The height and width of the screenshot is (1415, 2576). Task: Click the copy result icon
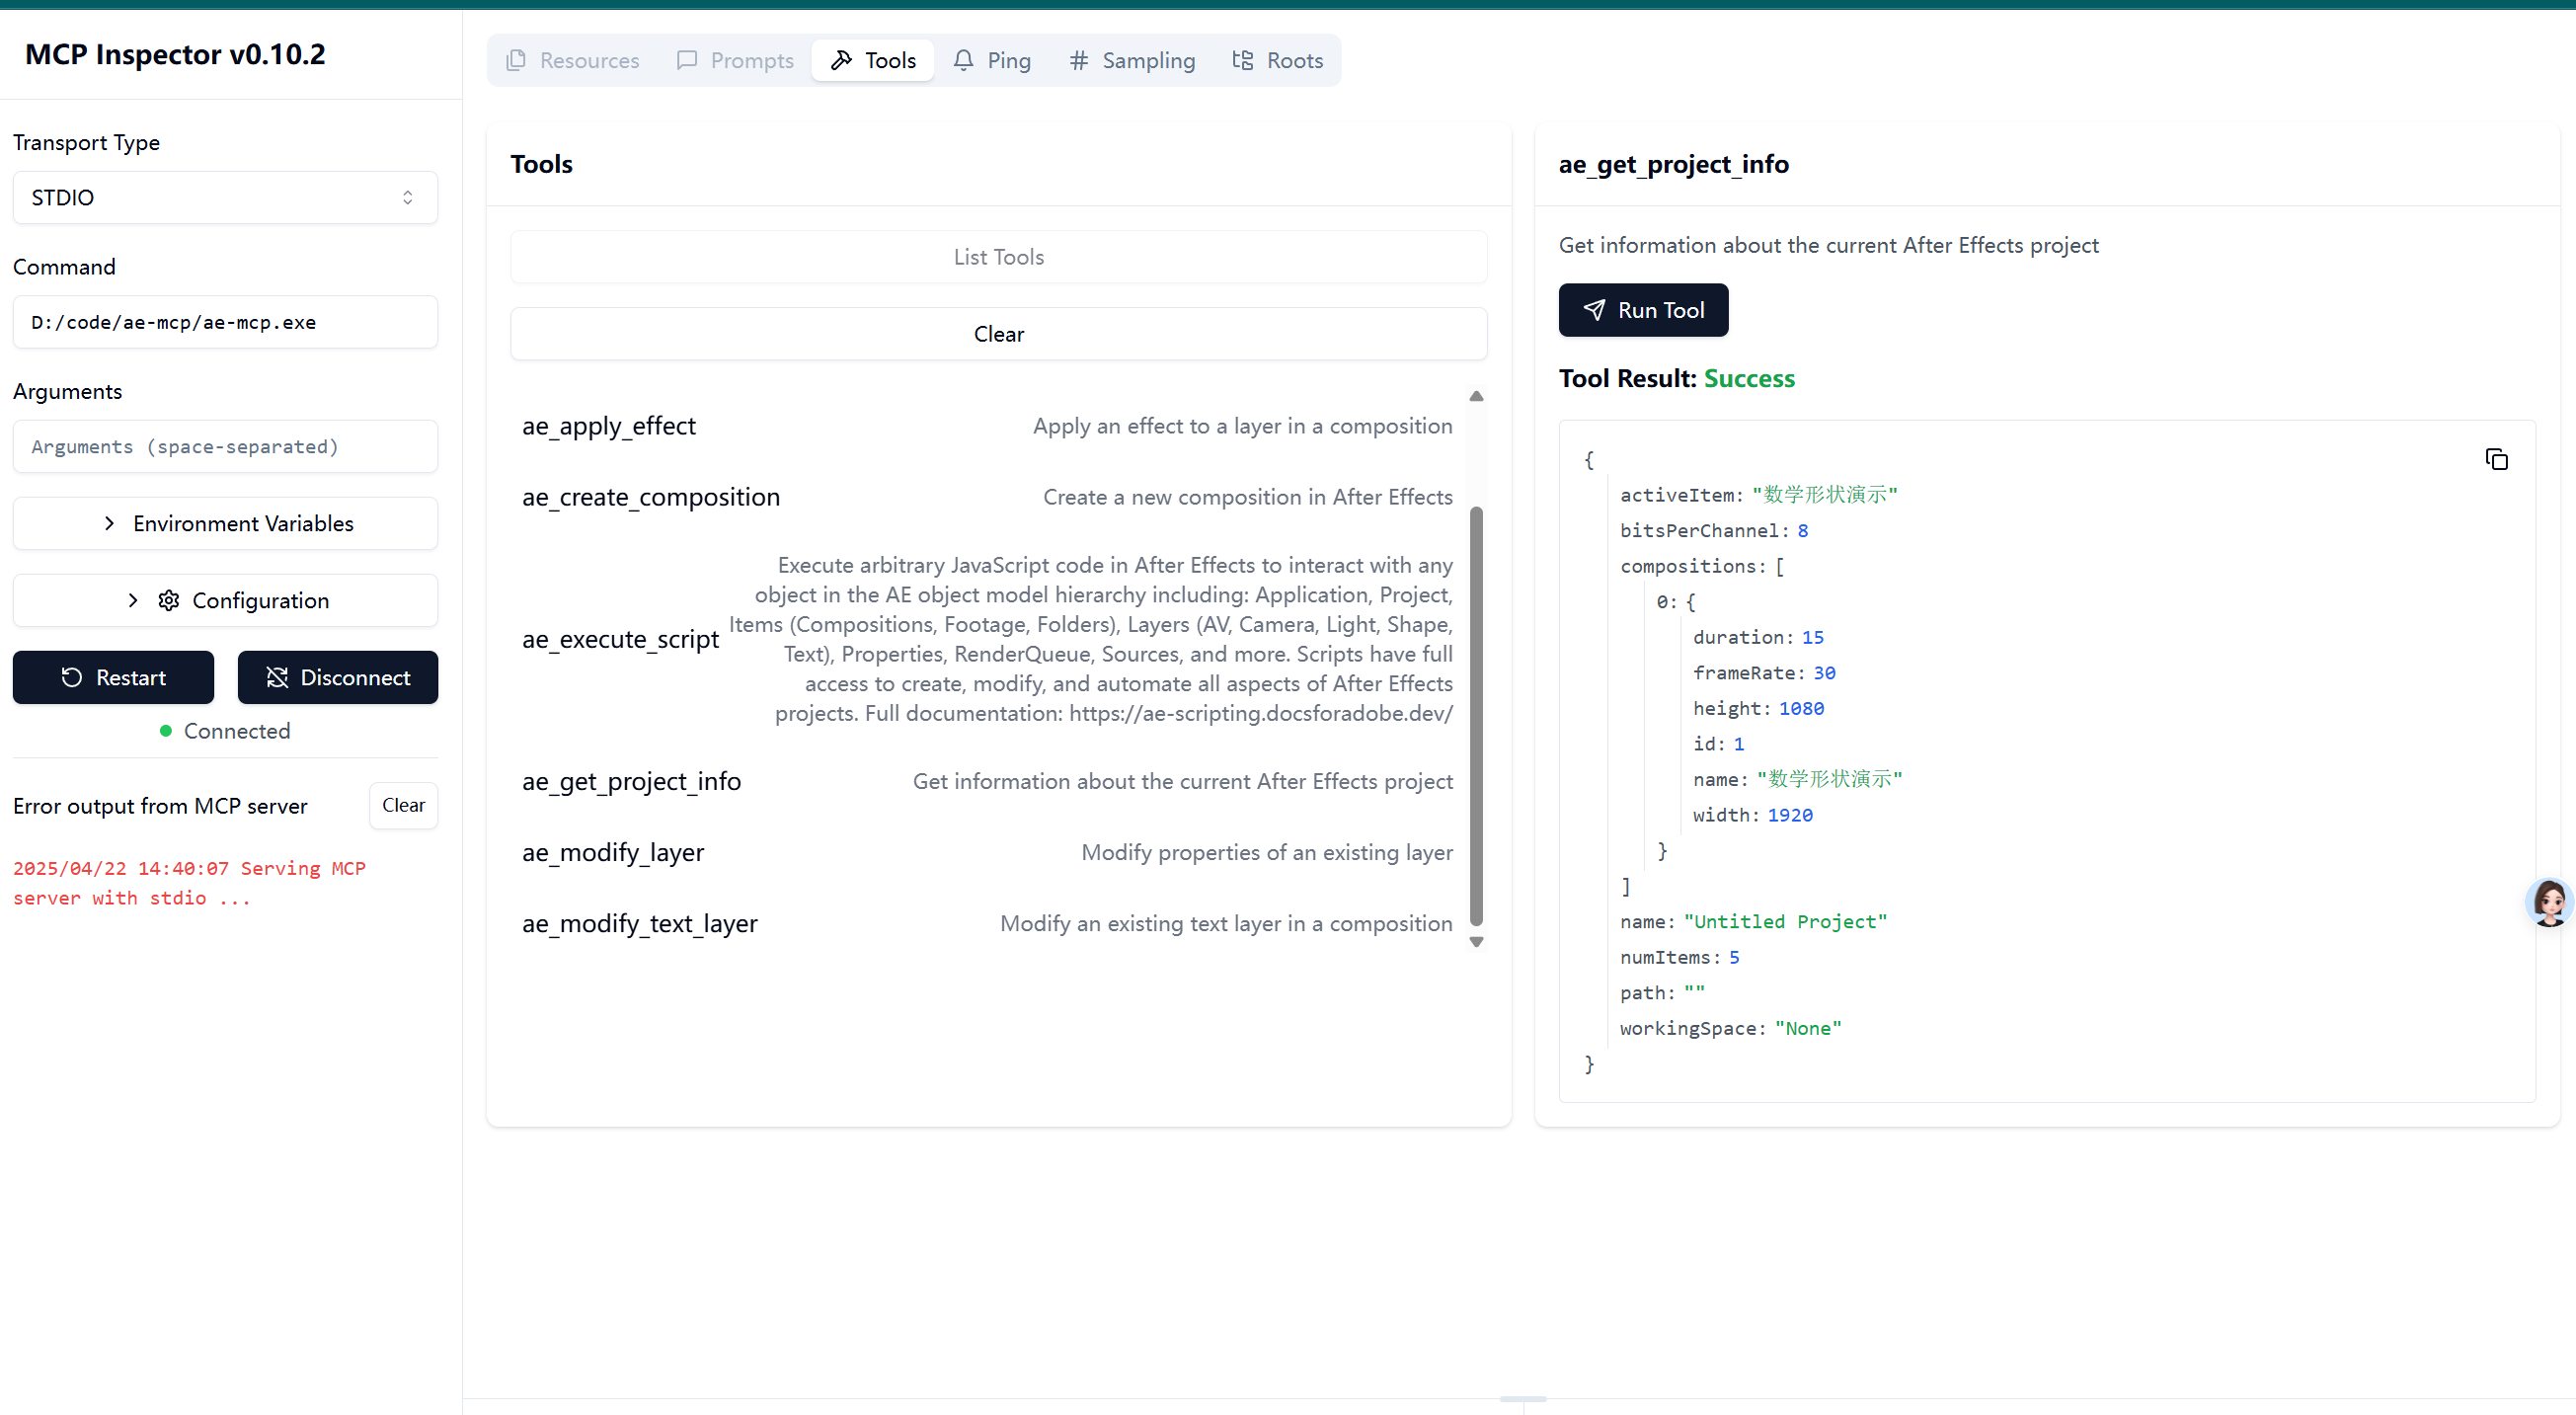2496,459
